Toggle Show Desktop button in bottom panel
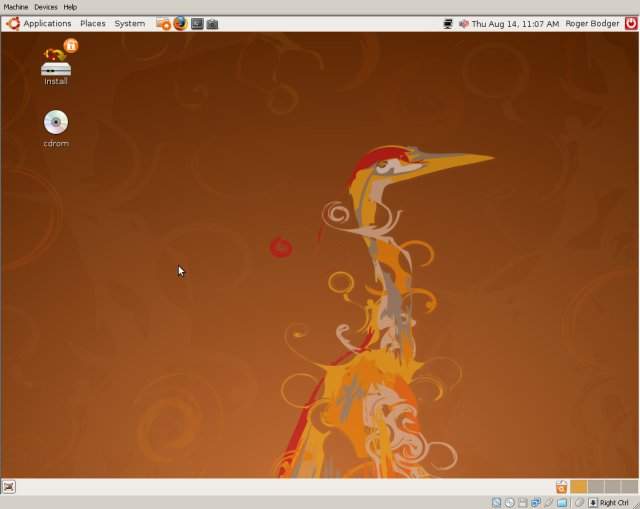Viewport: 640px width, 509px height. pos(9,487)
